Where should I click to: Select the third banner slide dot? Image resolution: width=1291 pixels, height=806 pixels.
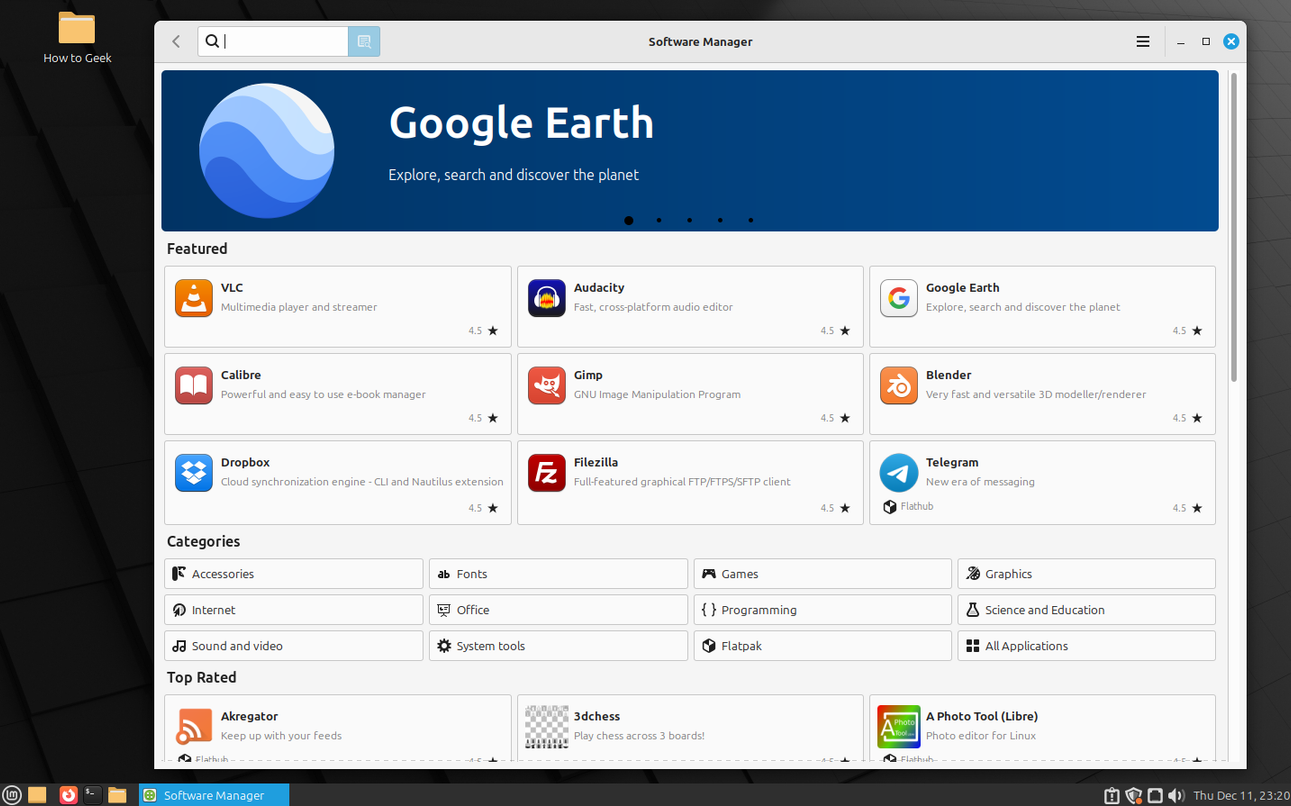tap(689, 220)
